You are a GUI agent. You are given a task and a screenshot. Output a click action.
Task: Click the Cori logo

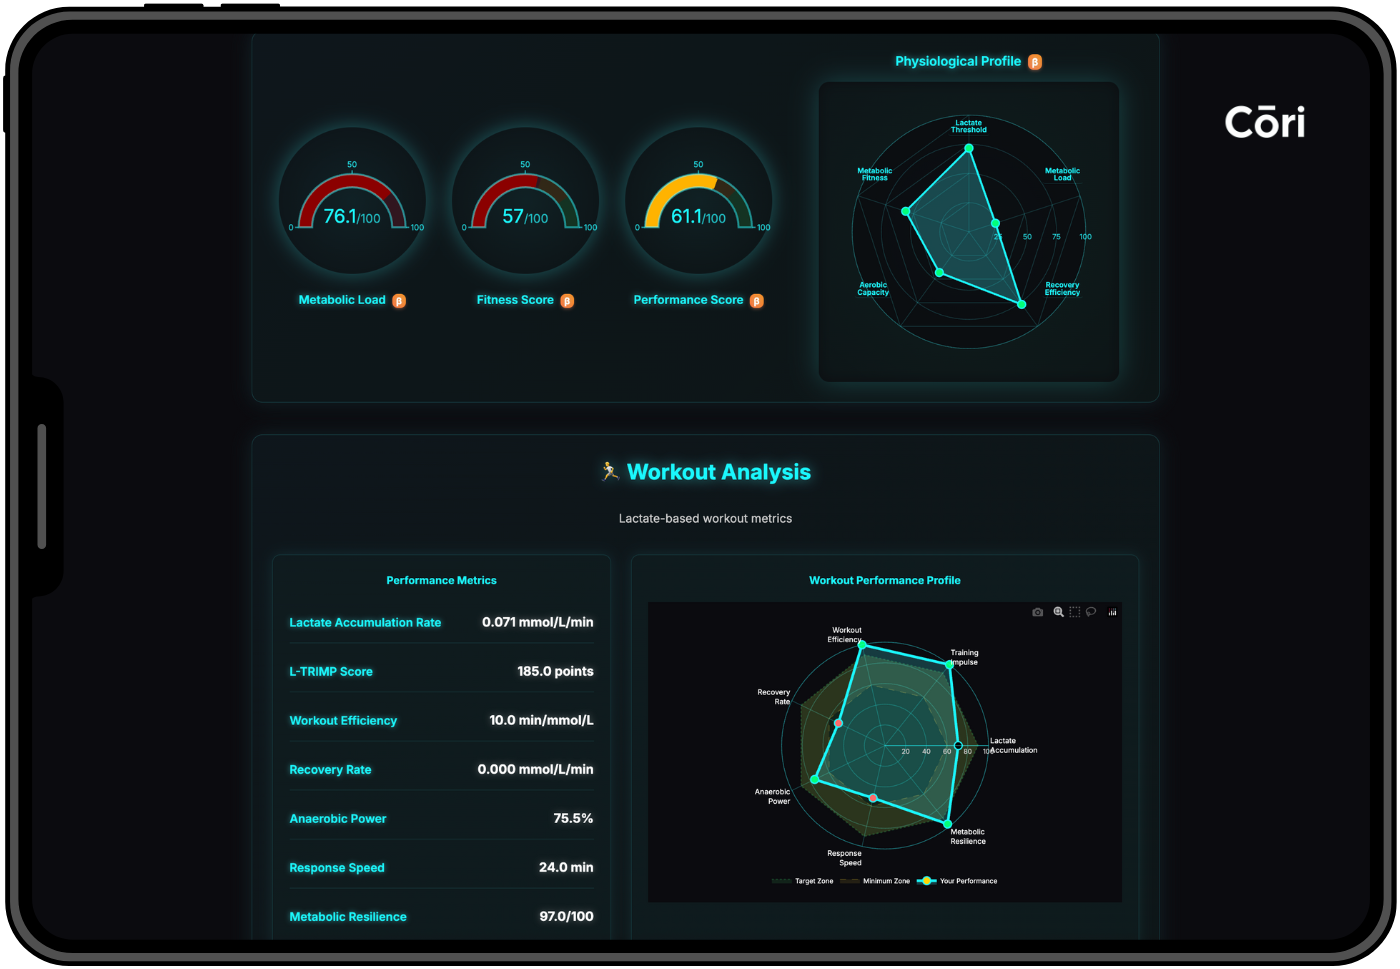coord(1264,122)
